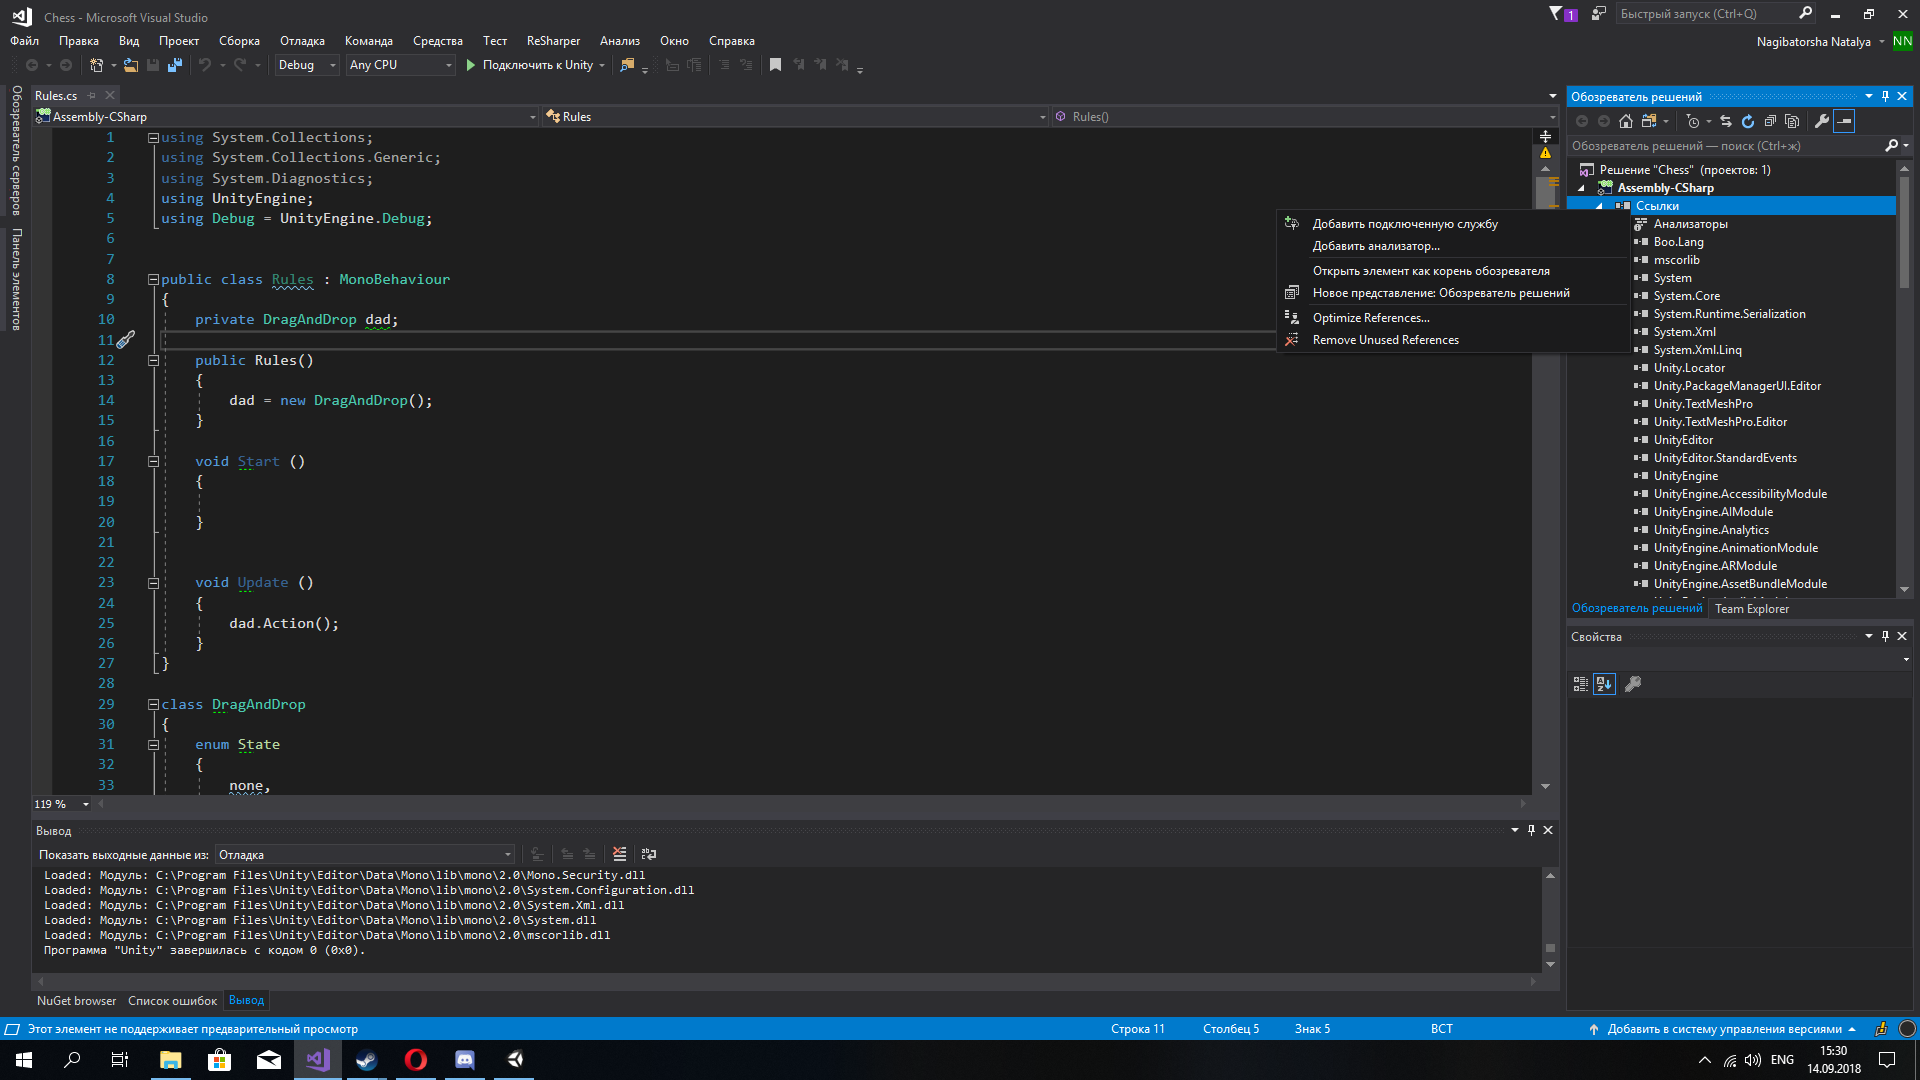The image size is (1920, 1080).
Task: Click Добавить в систему управления версиями
Action: [x=1722, y=1029]
